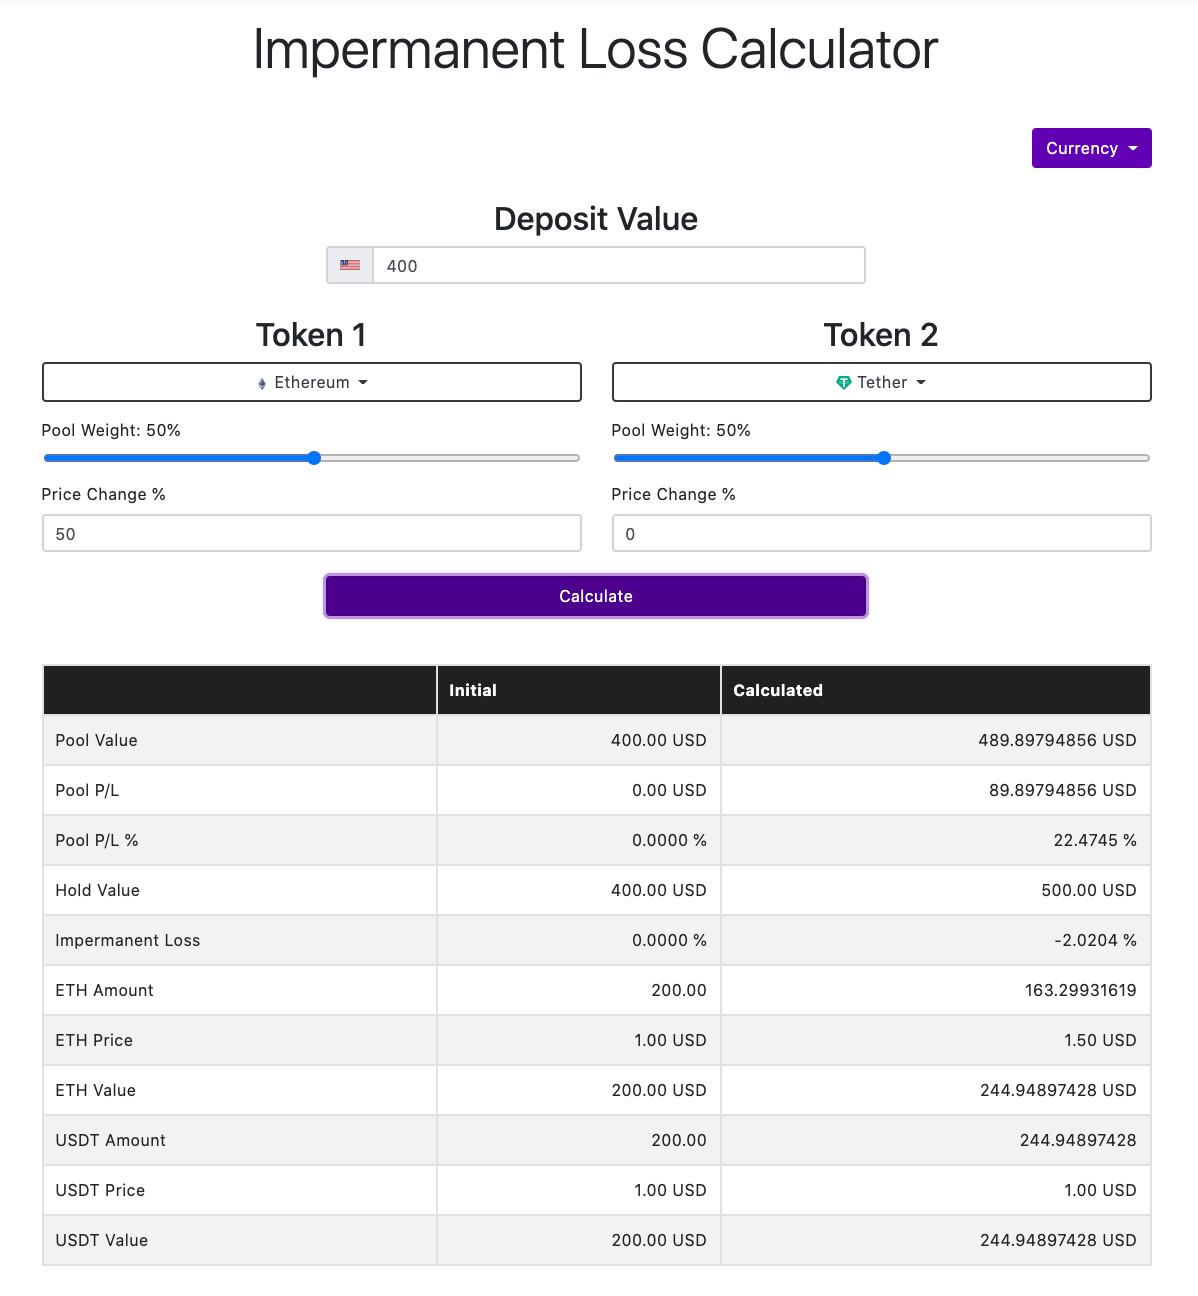Click the green Tether logo icon
1198x1296 pixels.
click(844, 383)
